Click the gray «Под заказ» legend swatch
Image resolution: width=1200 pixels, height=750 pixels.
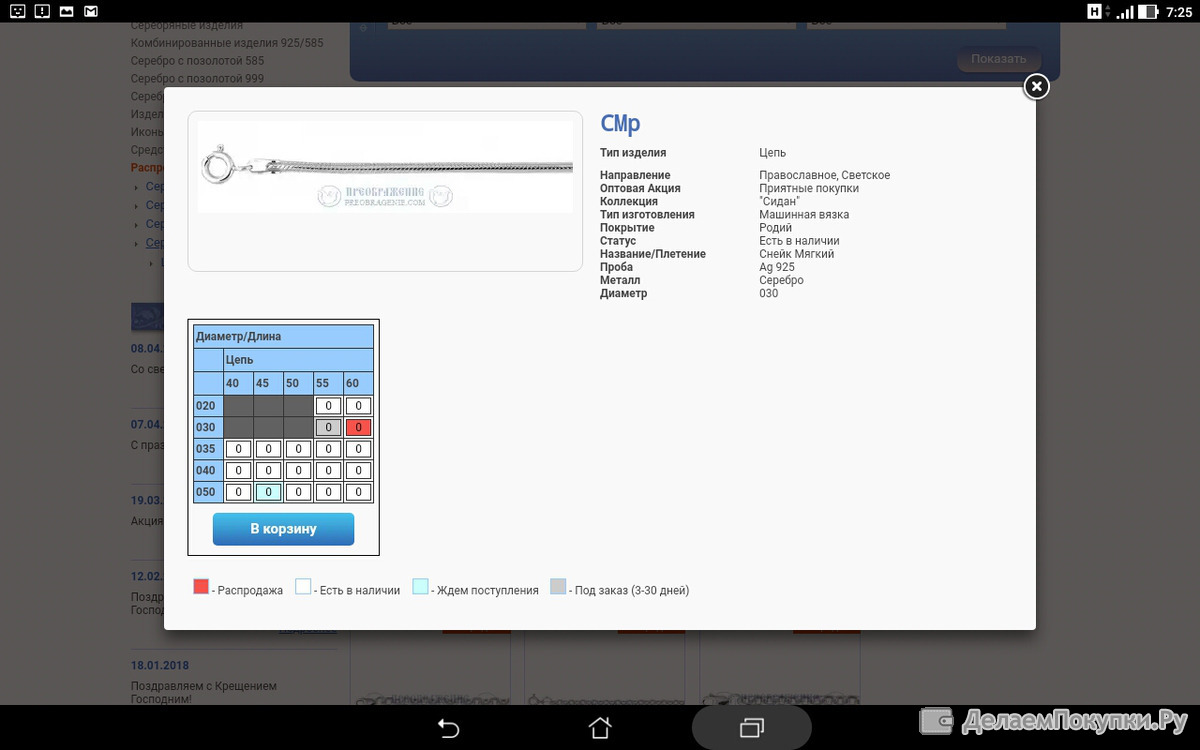pos(559,587)
